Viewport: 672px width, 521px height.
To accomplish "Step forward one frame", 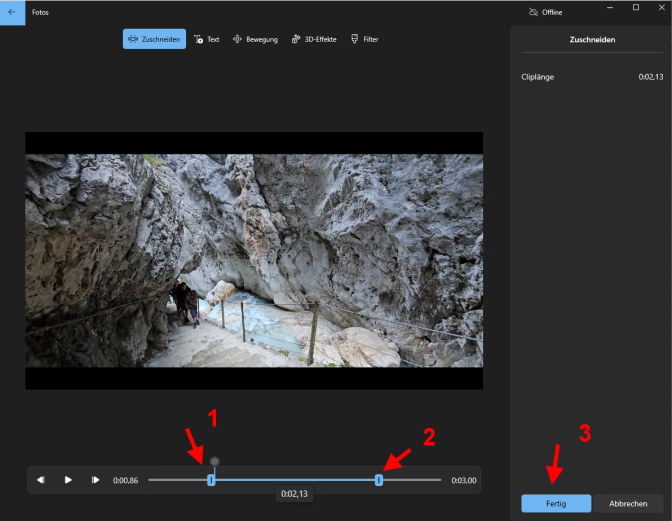I will pyautogui.click(x=95, y=480).
